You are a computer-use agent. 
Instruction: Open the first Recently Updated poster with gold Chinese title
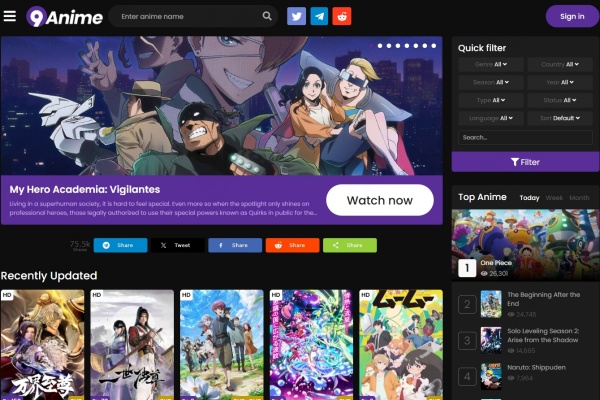(x=42, y=345)
